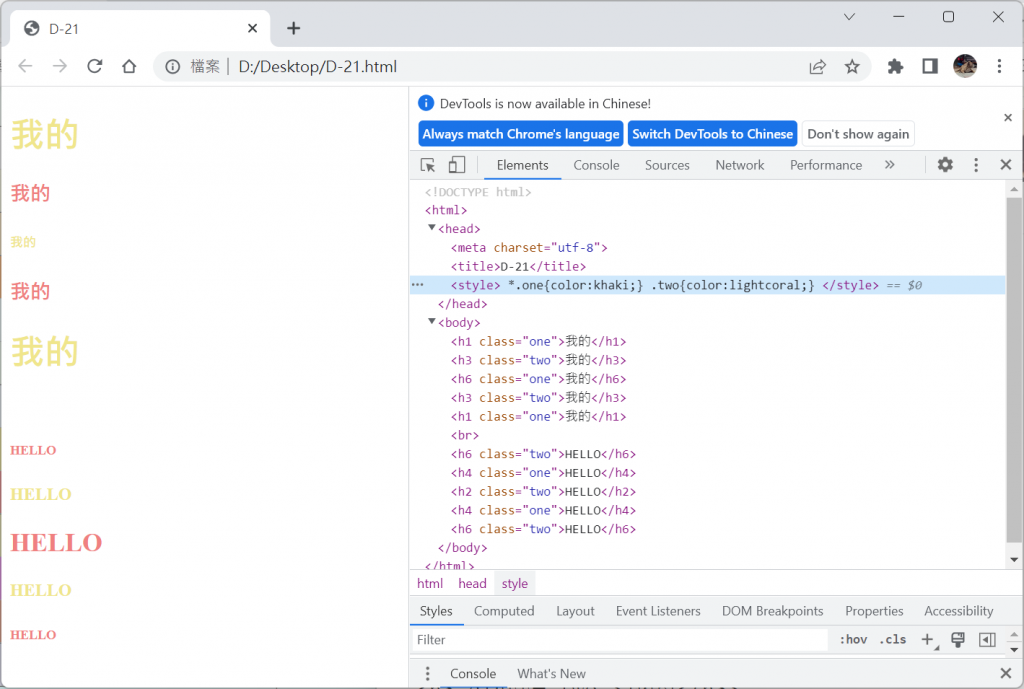Select the title D-21 node
Image resolution: width=1024 pixels, height=689 pixels.
518,266
